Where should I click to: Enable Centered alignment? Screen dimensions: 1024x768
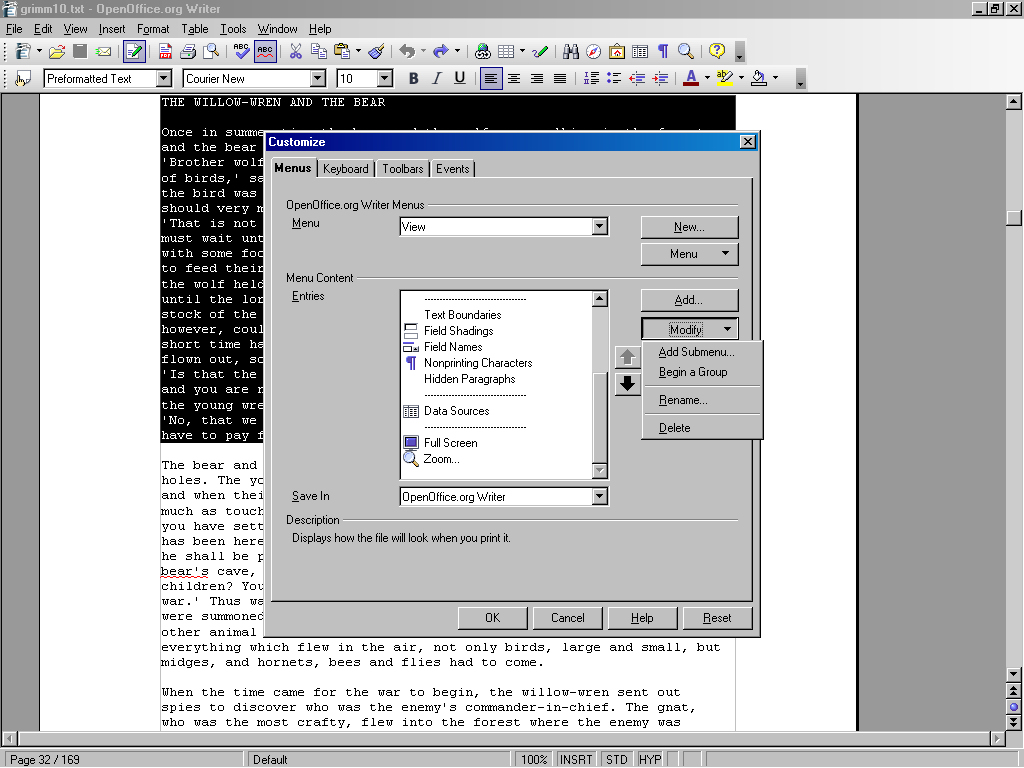point(514,79)
